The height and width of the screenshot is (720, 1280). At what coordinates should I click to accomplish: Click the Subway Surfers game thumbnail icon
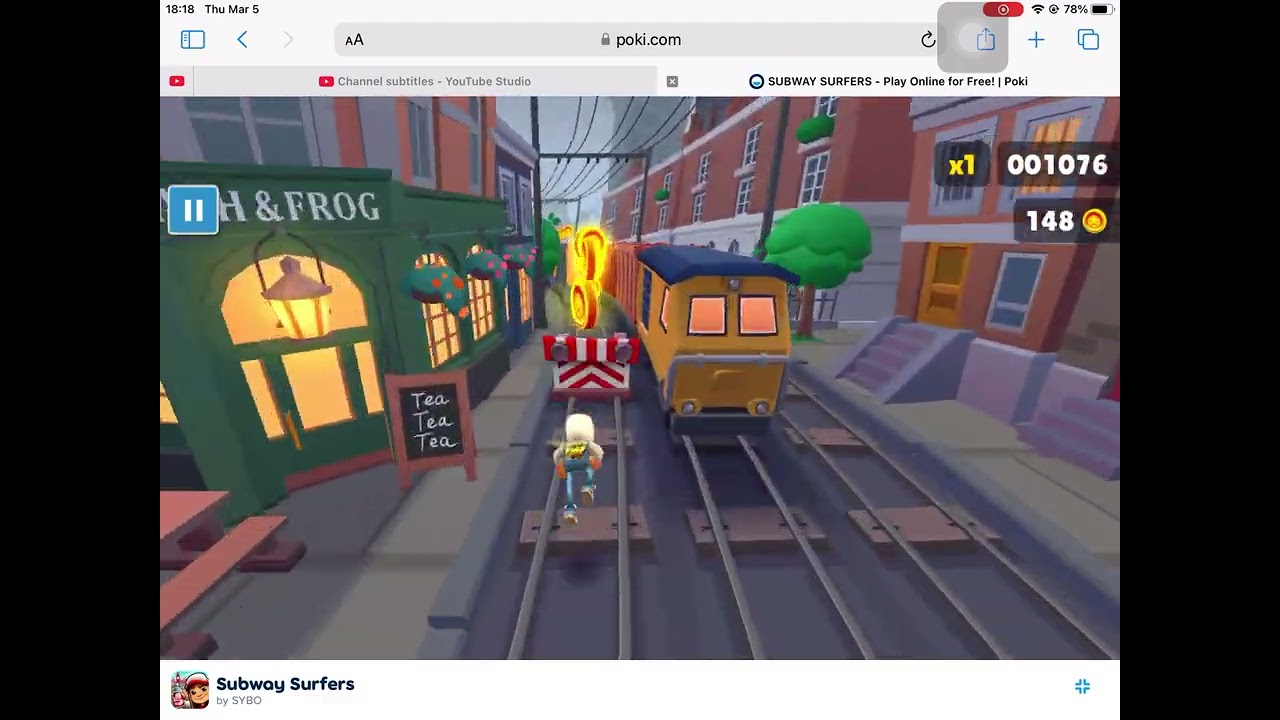(x=190, y=690)
